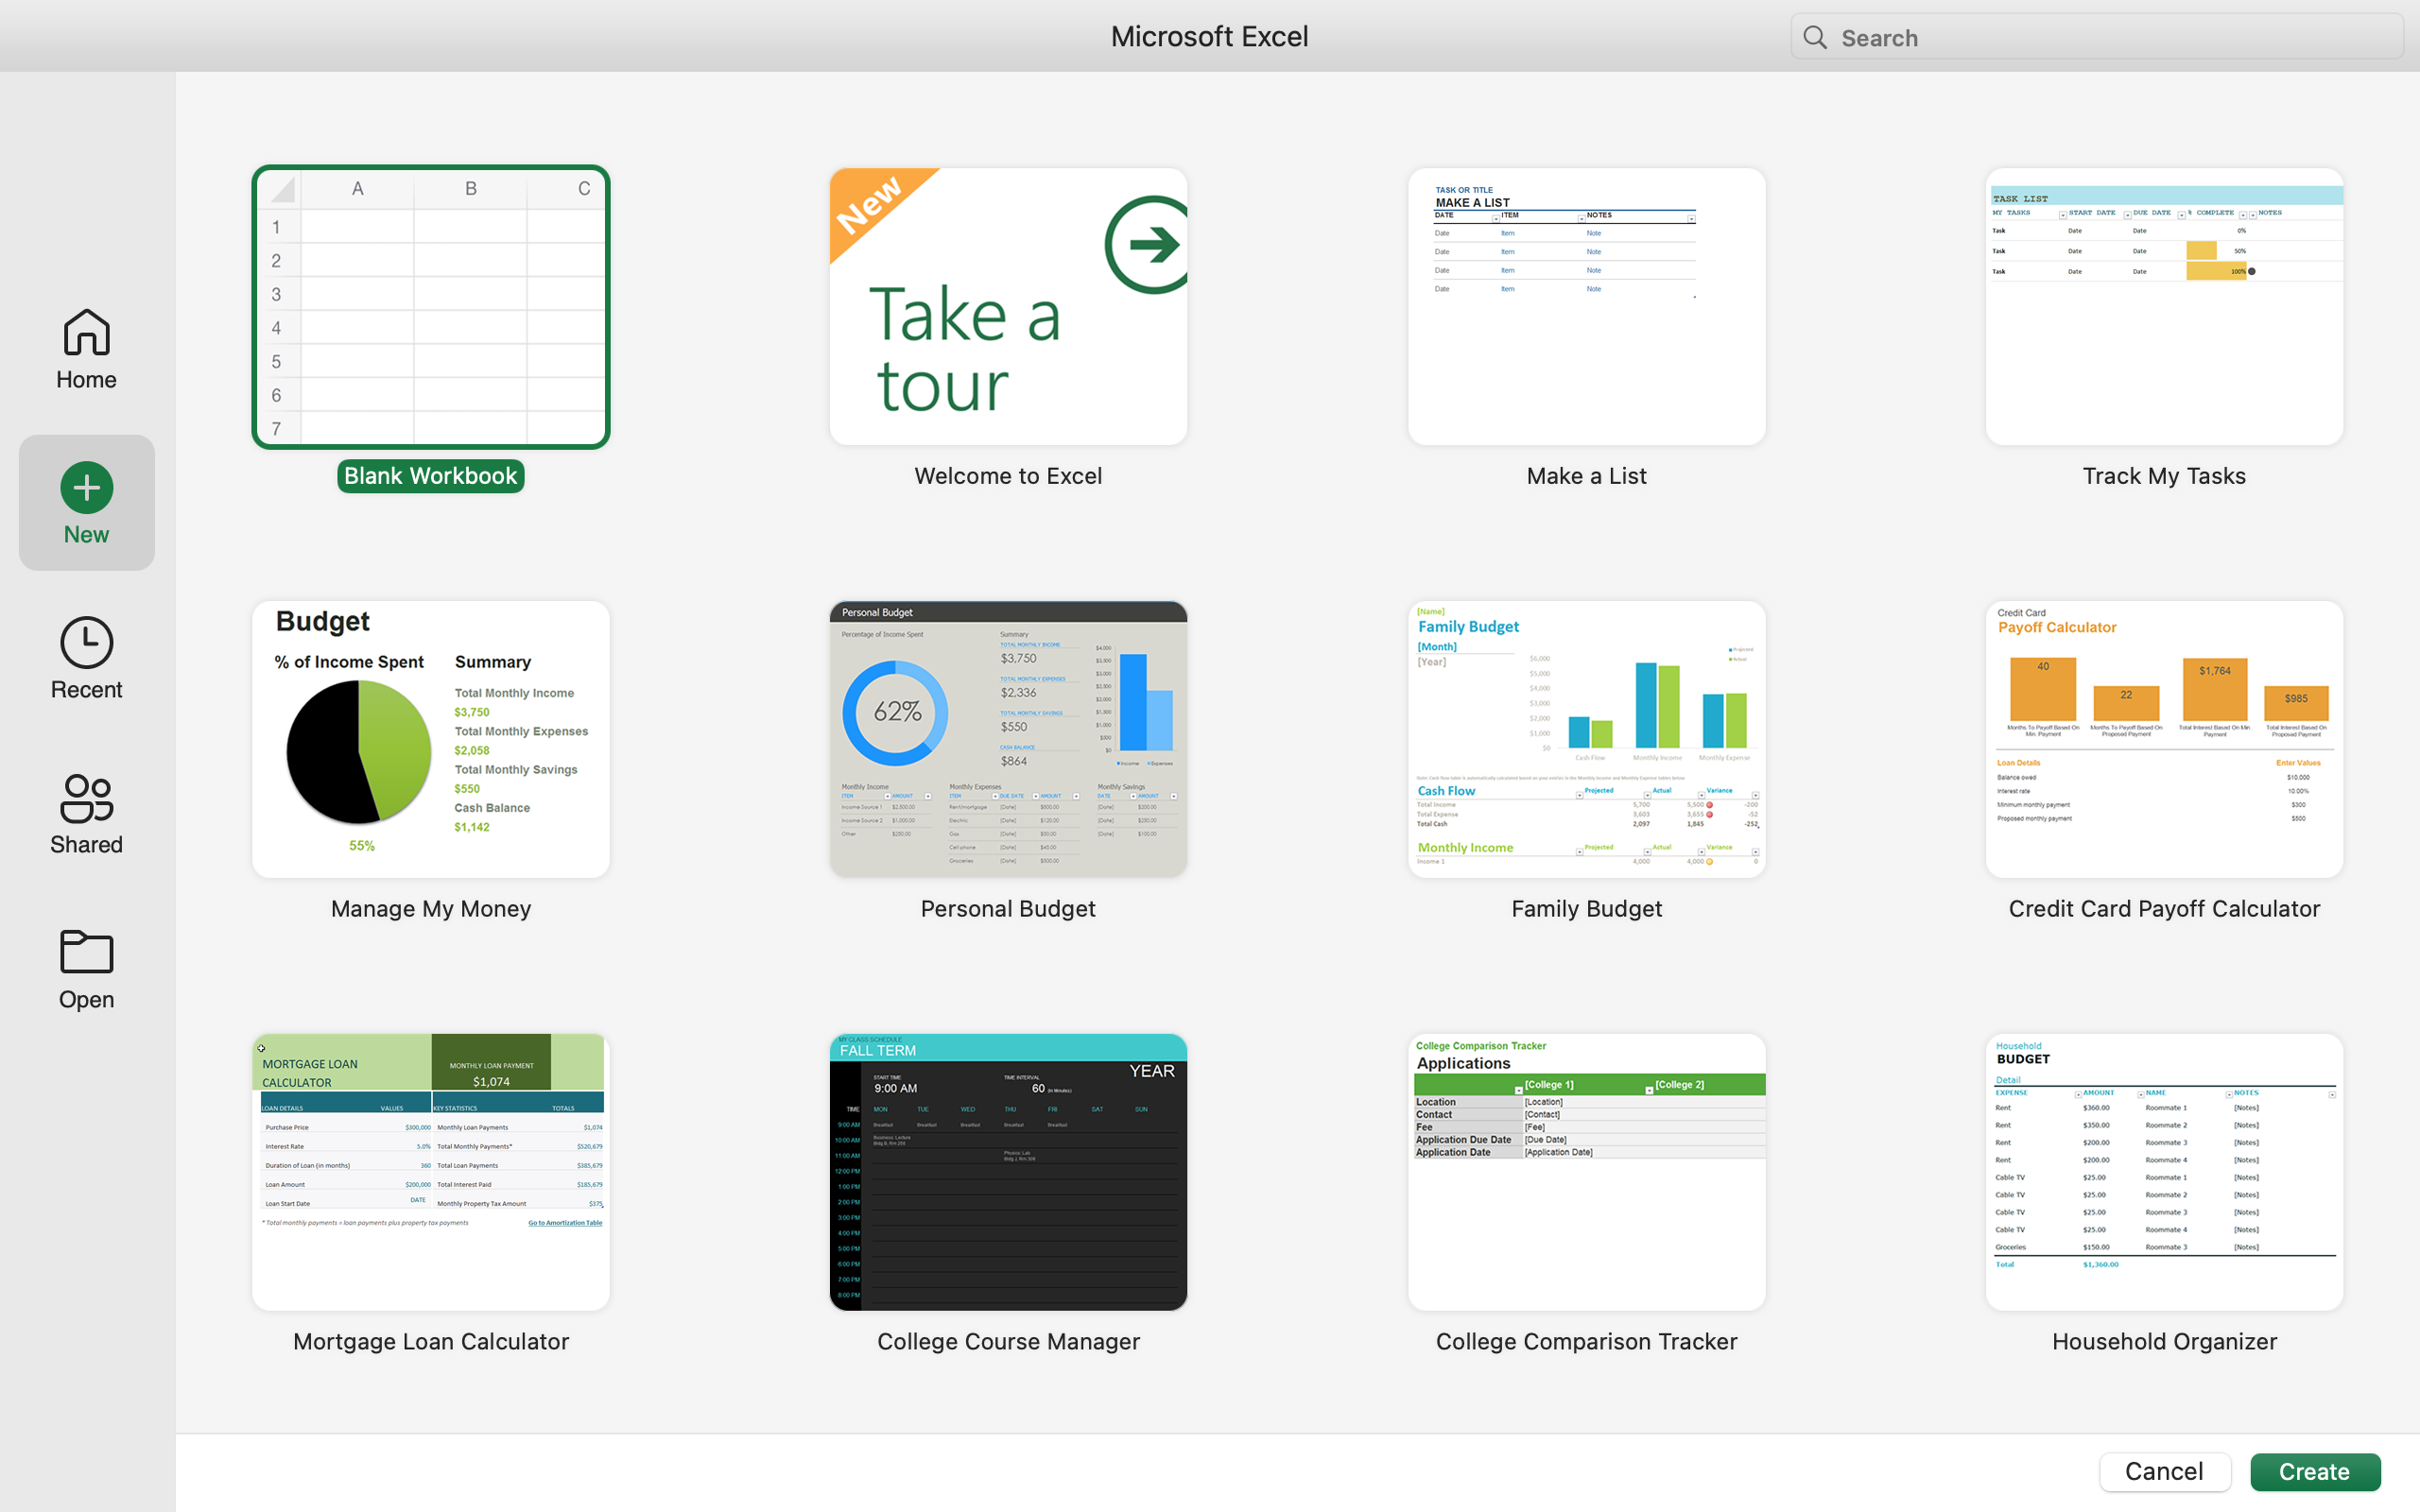This screenshot has height=1512, width=2420.
Task: Open the Shared files section
Action: point(86,813)
